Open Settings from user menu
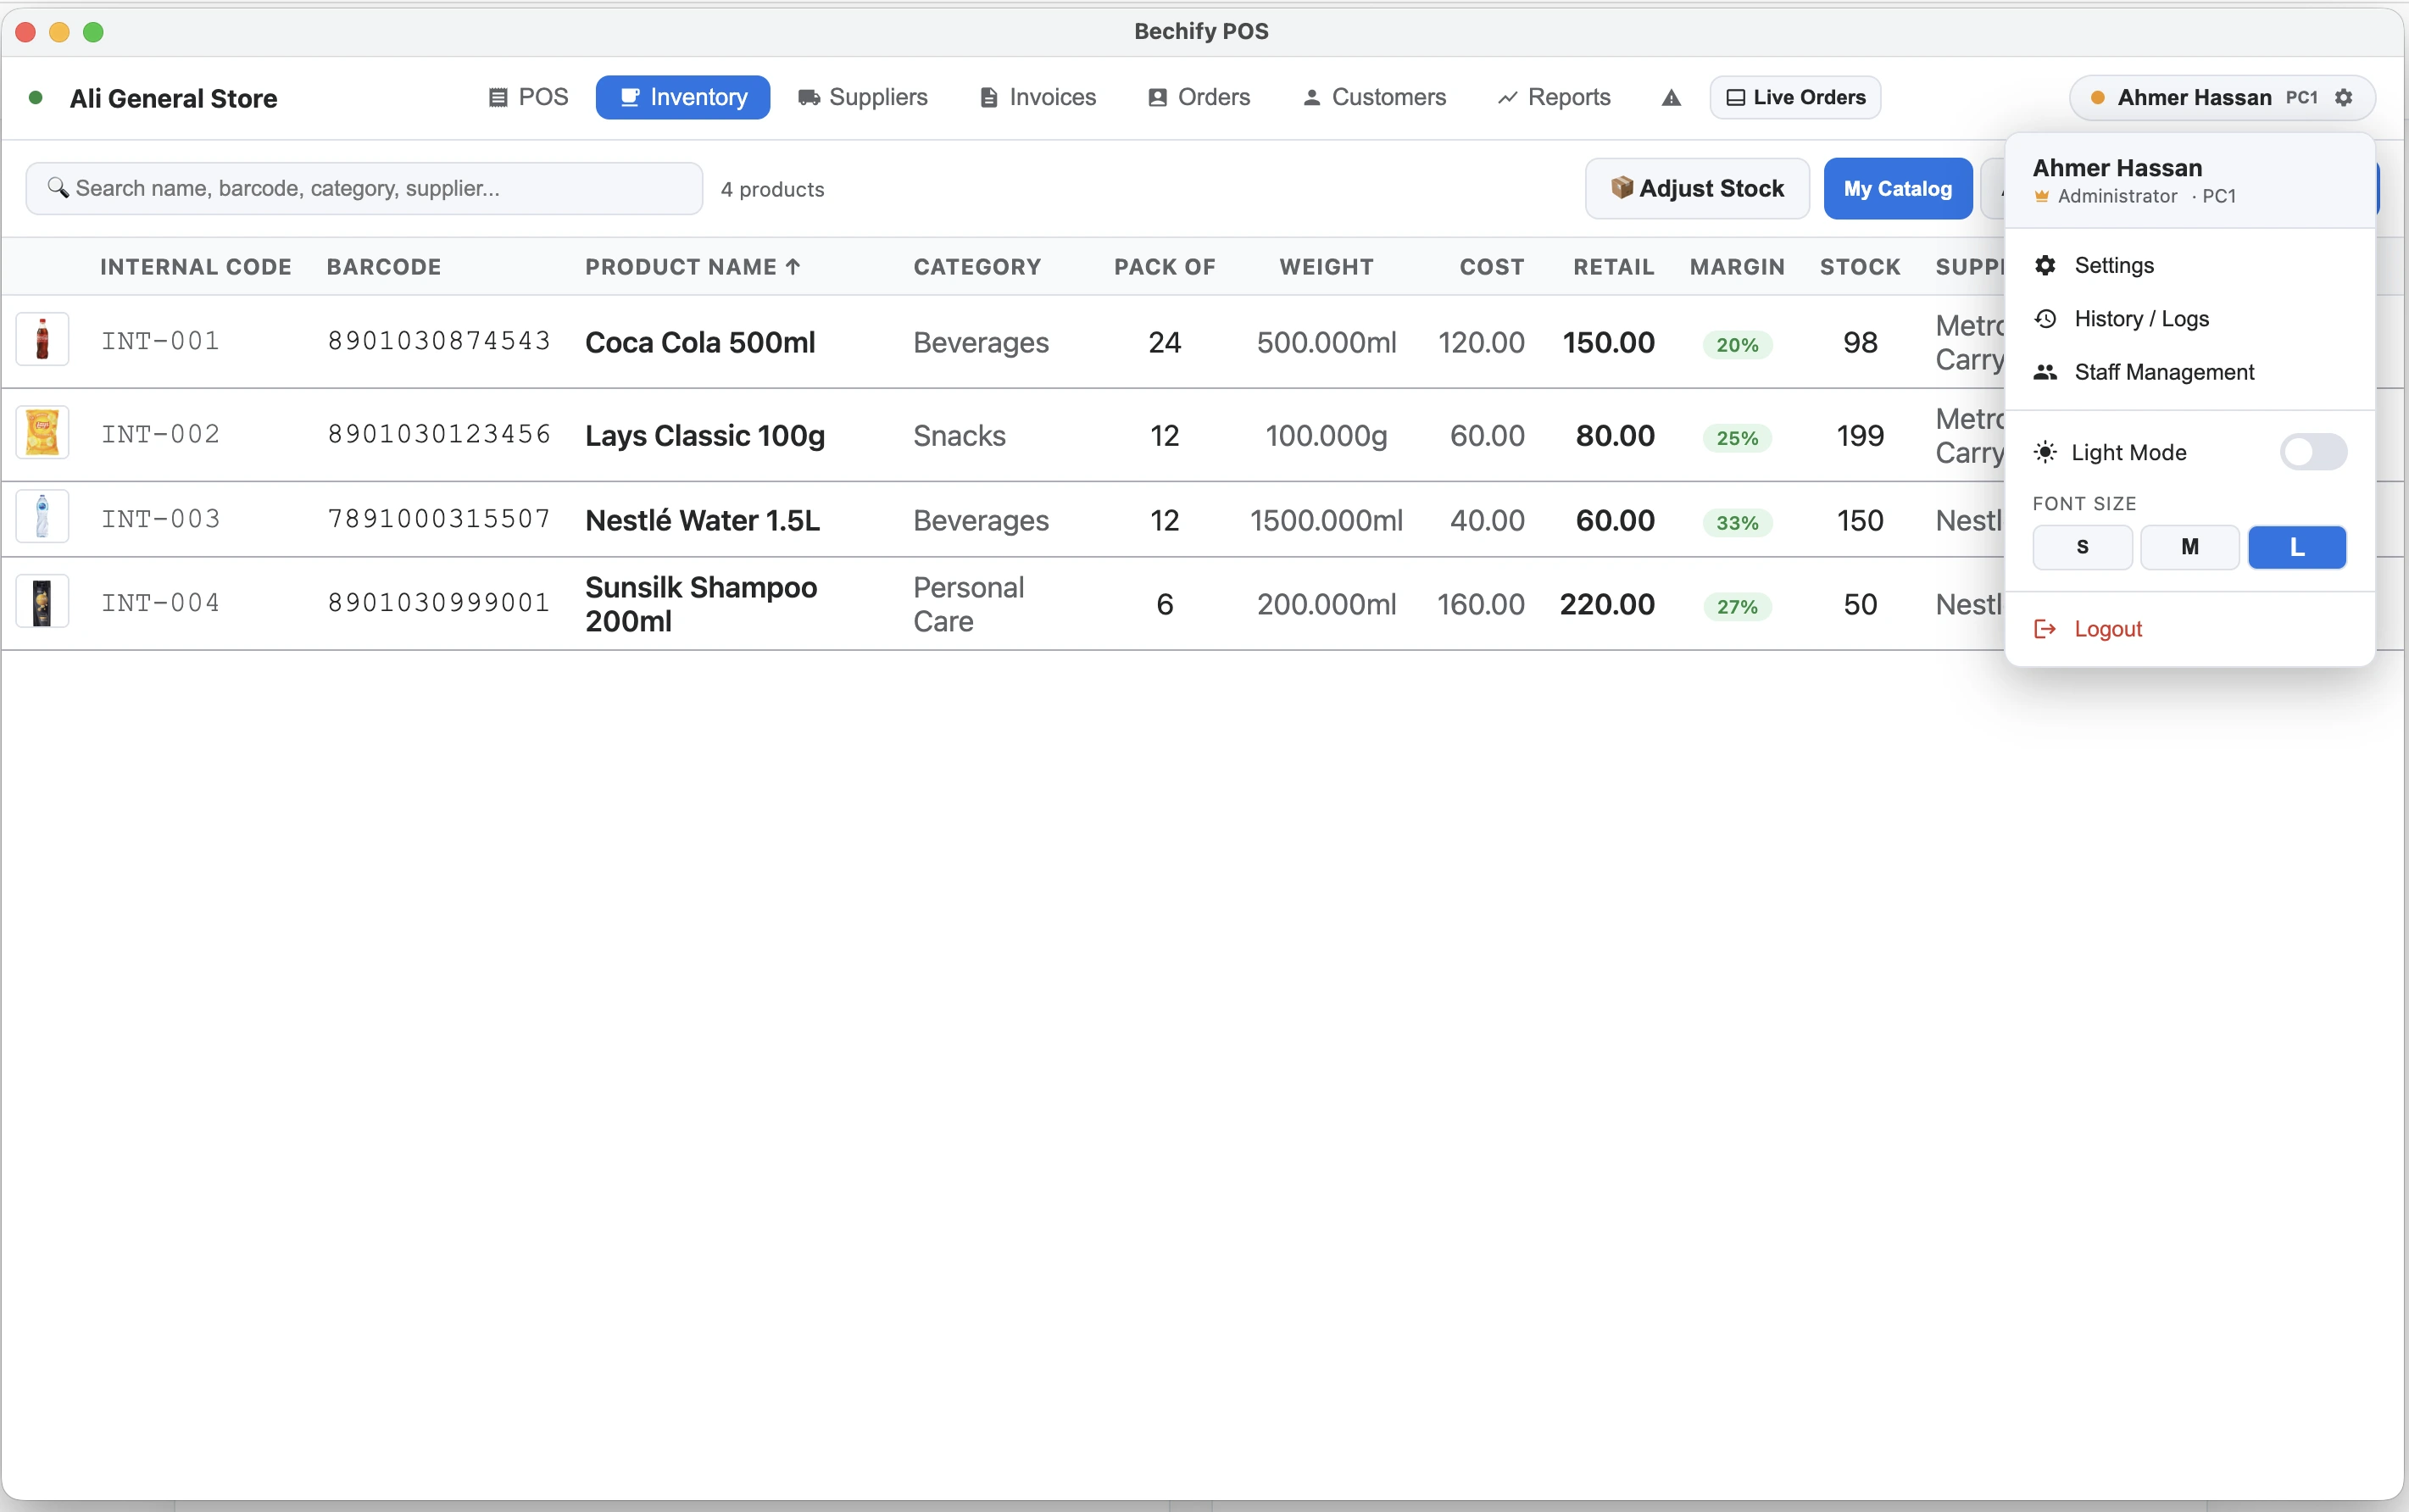The width and height of the screenshot is (2409, 1512). point(2190,265)
